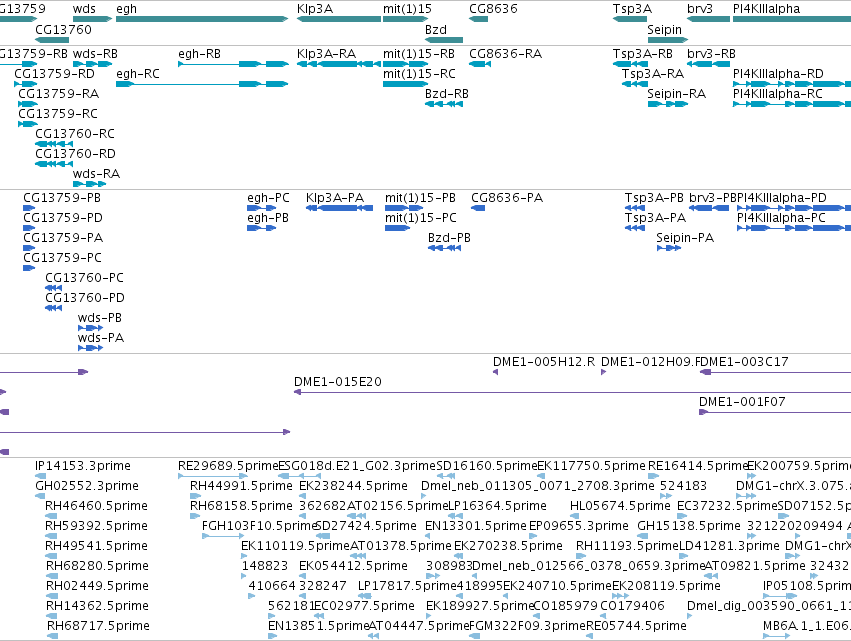Click the SD16160.5prime EST
The height and width of the screenshot is (641, 851).
point(446,476)
